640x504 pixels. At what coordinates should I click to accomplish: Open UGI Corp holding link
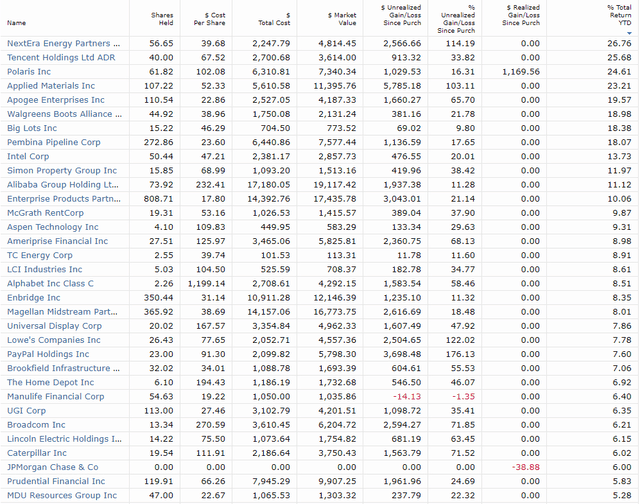coord(26,411)
